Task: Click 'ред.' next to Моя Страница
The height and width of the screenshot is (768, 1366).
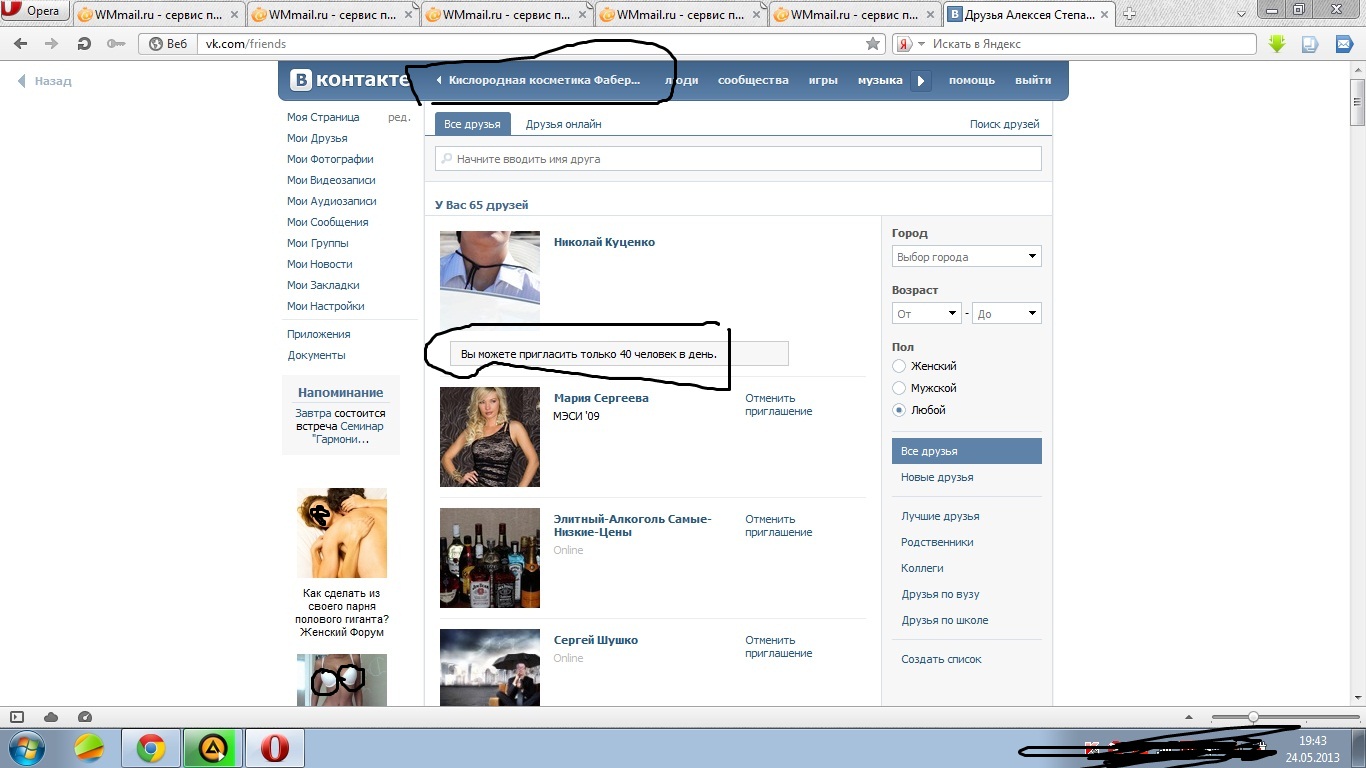Action: click(x=399, y=117)
